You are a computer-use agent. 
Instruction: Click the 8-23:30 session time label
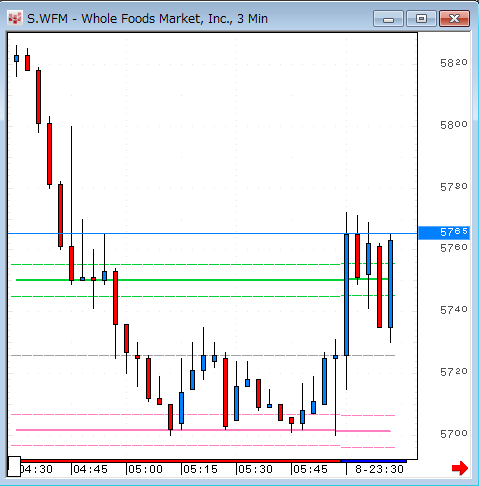(379, 469)
